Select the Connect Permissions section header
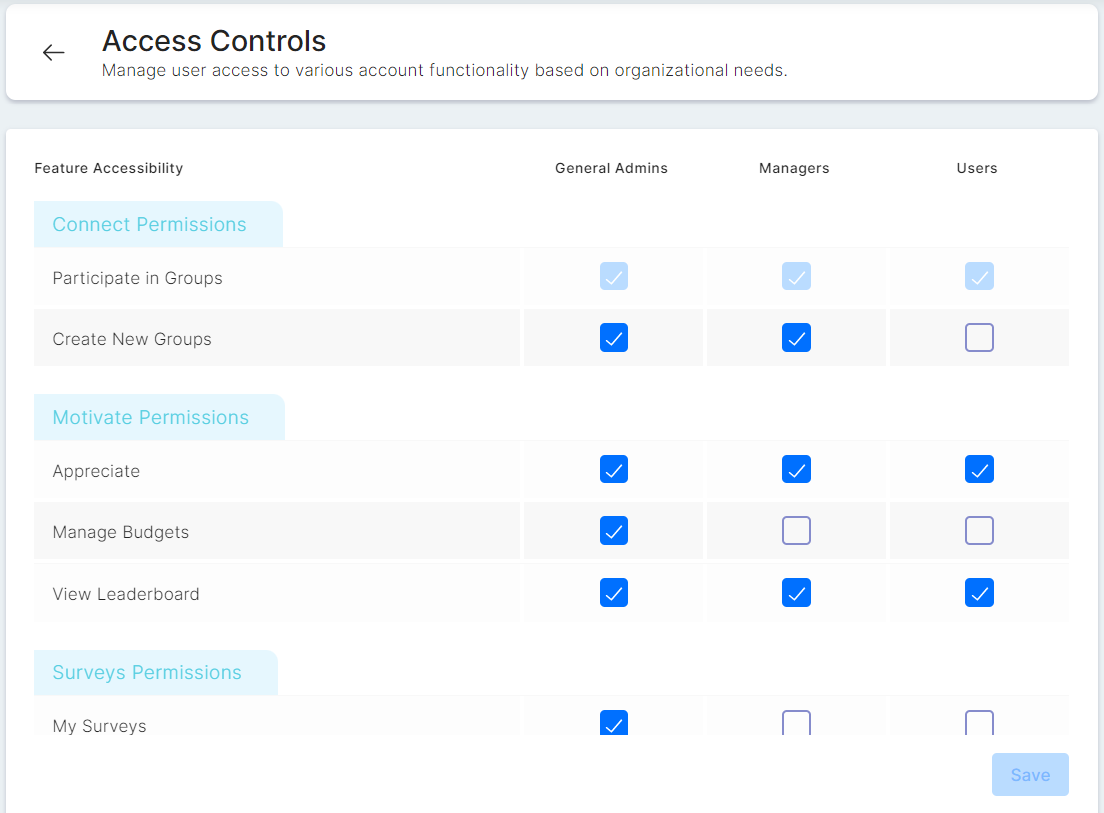This screenshot has width=1104, height=813. pos(149,225)
